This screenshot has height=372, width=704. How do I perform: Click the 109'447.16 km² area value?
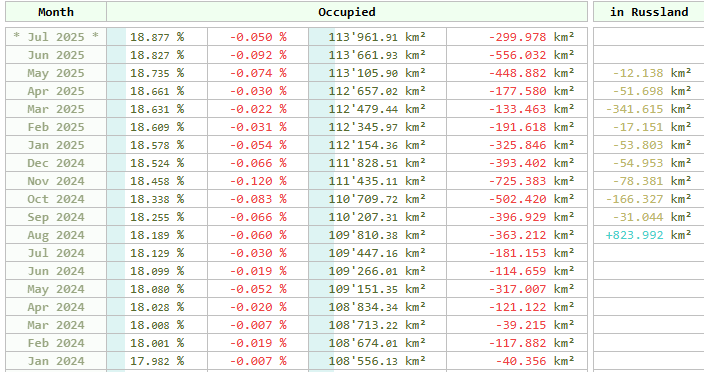[x=377, y=253]
